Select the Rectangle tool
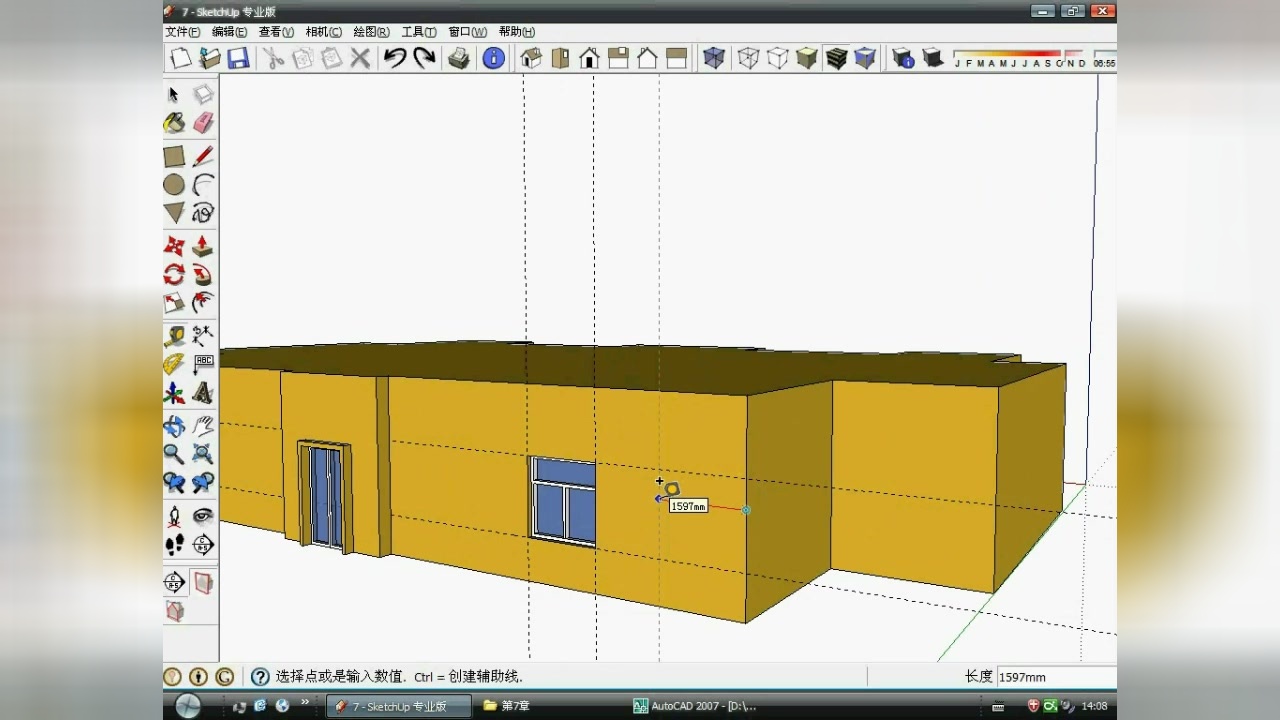1280x720 pixels. click(x=174, y=157)
